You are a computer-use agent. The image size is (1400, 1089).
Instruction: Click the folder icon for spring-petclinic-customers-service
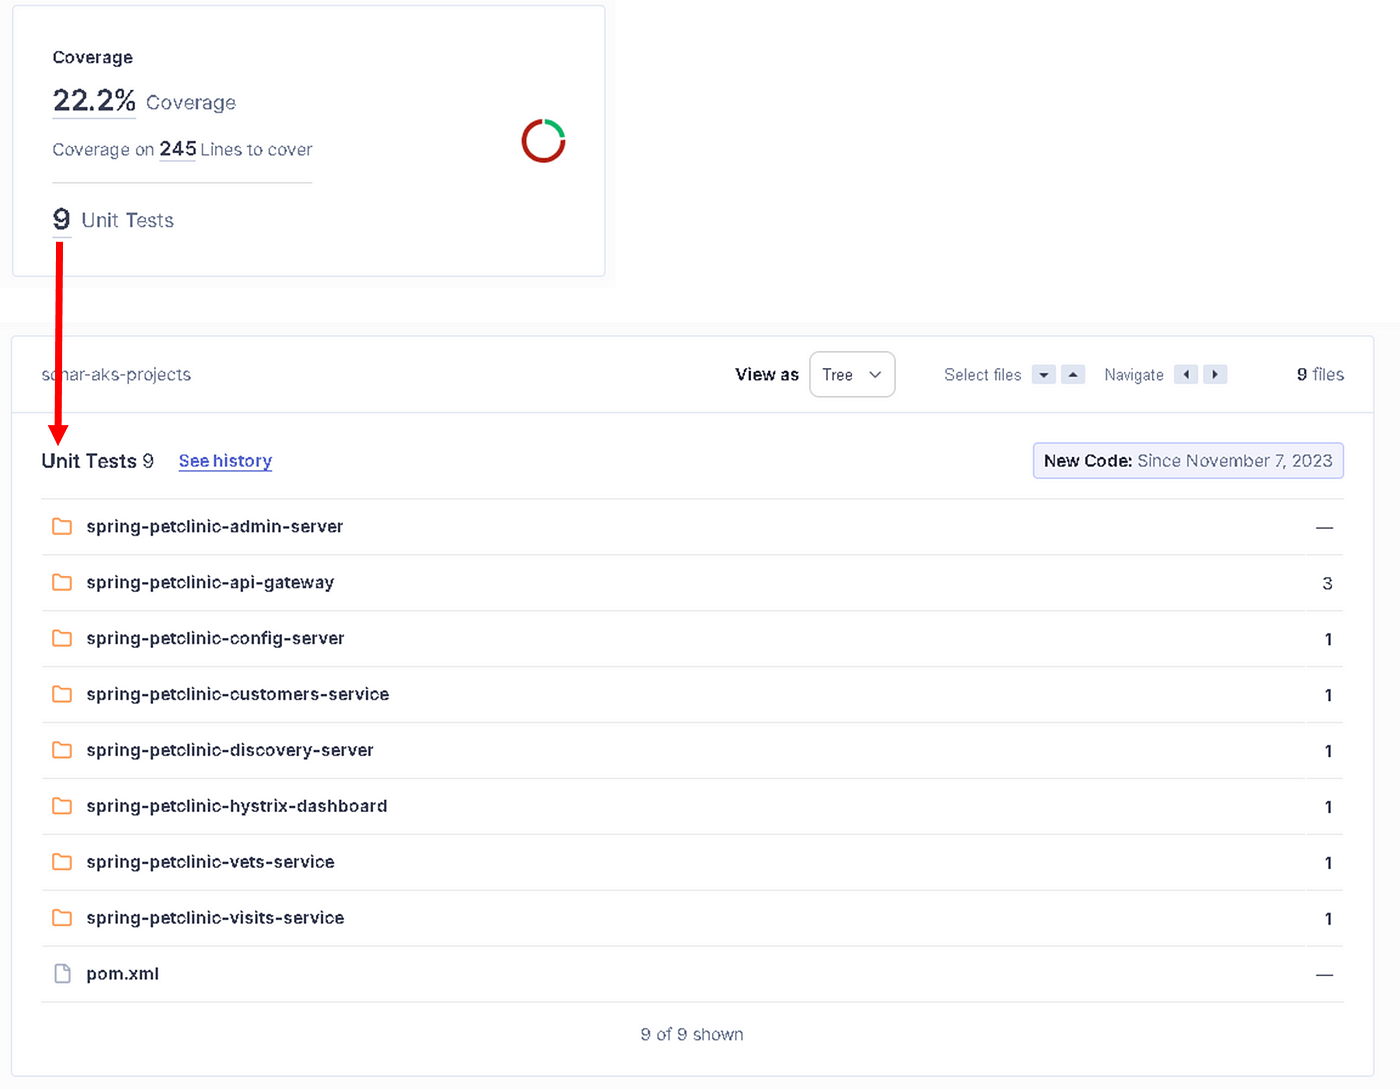coord(62,694)
